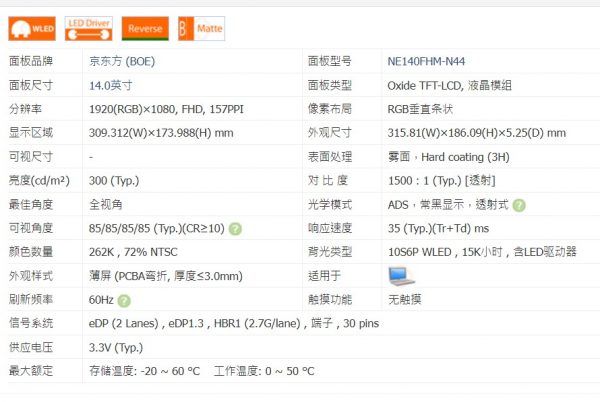Open the 14.0英寸 panel size link
This screenshot has width=600, height=402.
111,85
